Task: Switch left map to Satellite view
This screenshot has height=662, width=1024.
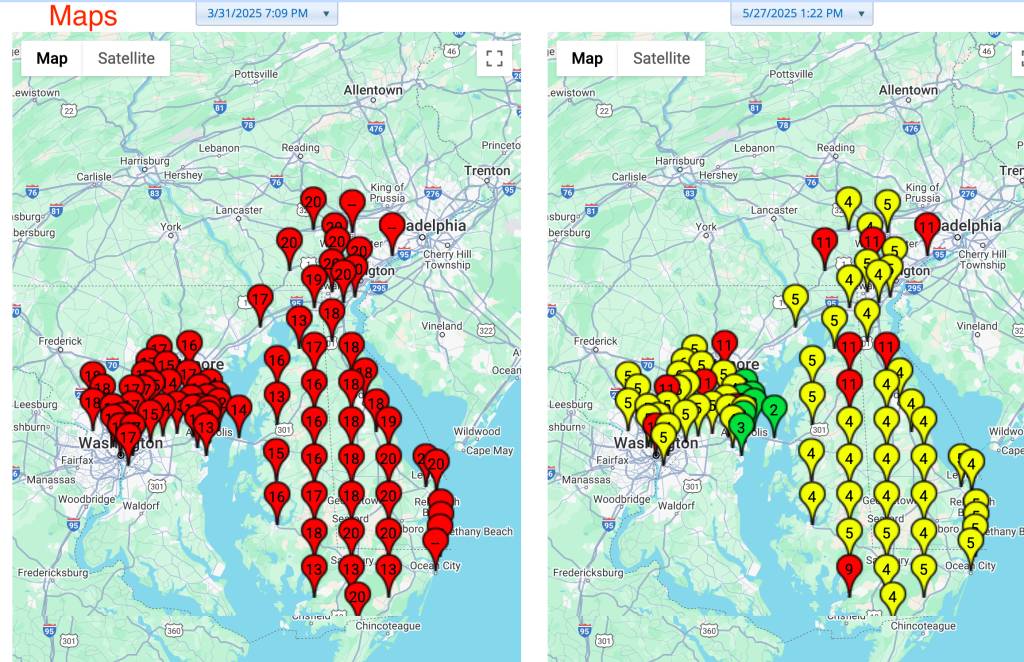Action: pyautogui.click(x=126, y=58)
